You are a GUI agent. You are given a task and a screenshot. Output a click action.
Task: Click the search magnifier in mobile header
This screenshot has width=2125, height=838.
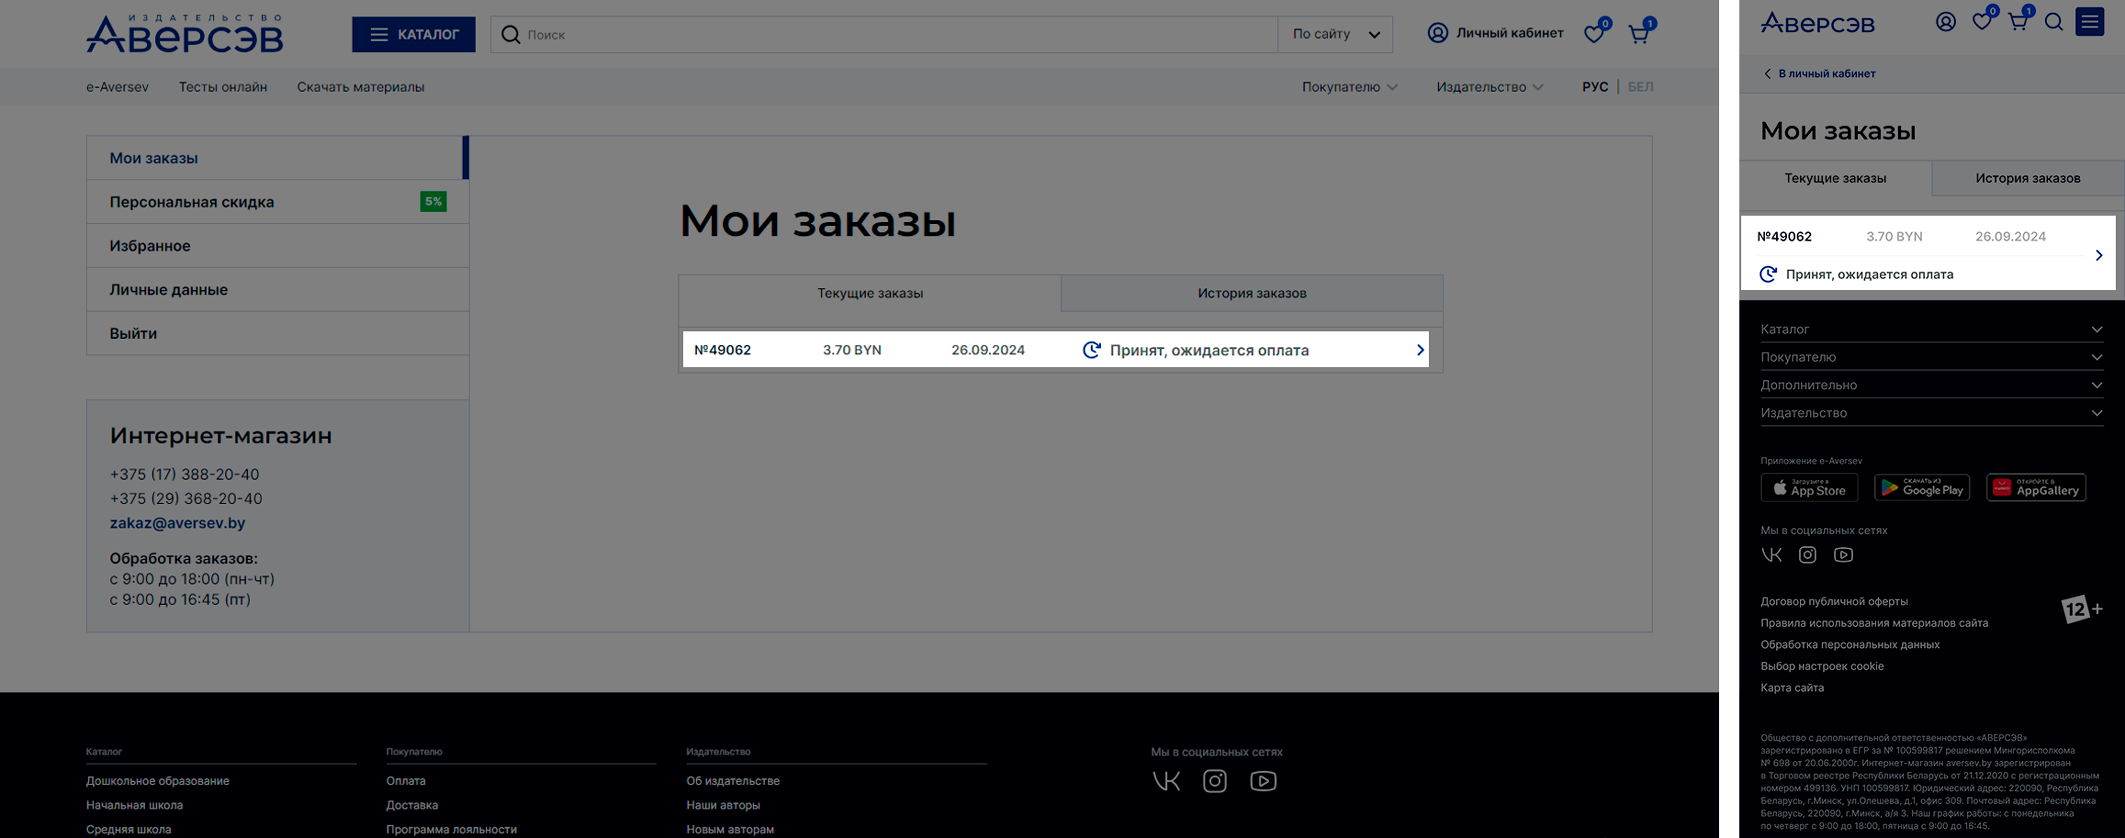coord(2053,22)
